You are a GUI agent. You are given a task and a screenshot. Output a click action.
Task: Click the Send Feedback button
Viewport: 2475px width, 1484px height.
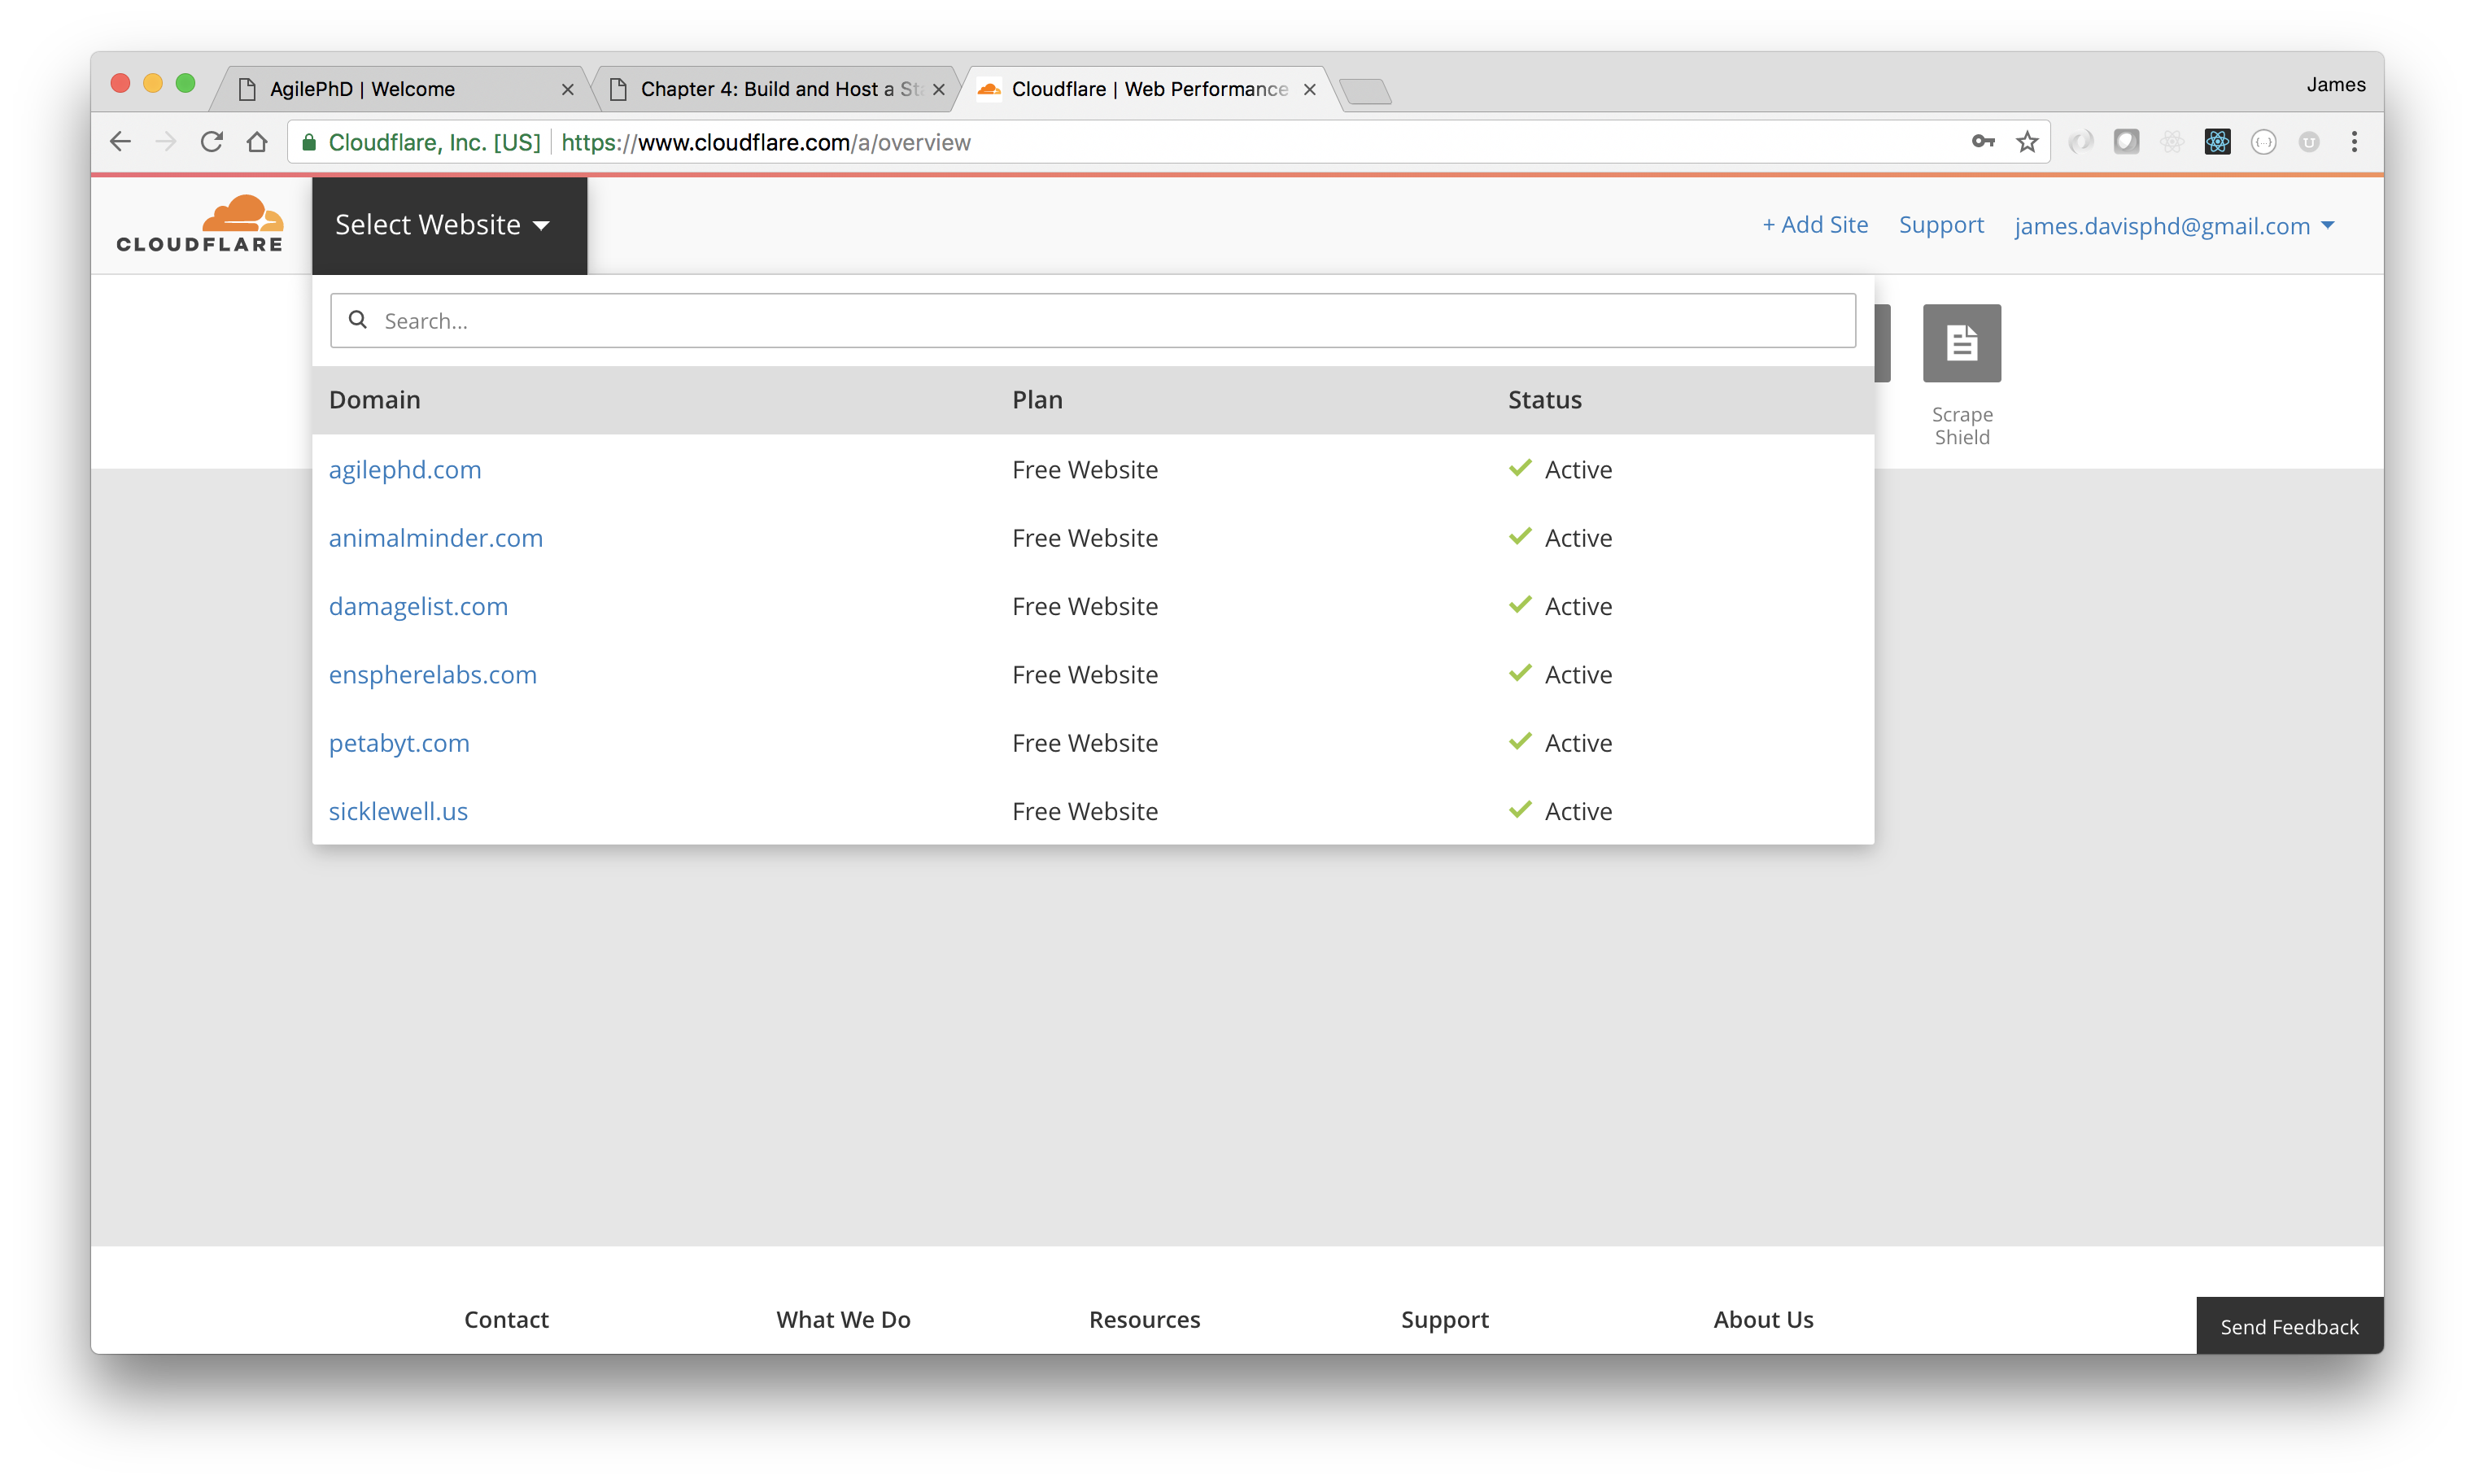pos(2288,1327)
